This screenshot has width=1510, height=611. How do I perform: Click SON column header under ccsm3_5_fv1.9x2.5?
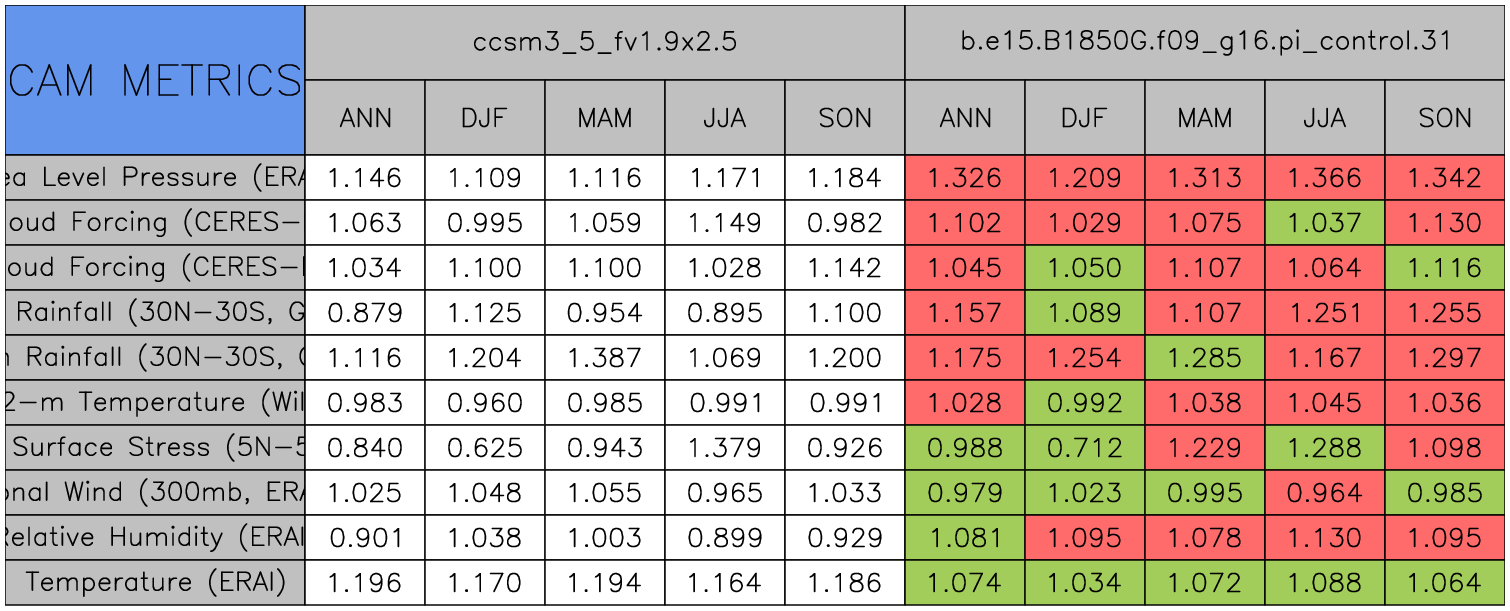coord(845,118)
